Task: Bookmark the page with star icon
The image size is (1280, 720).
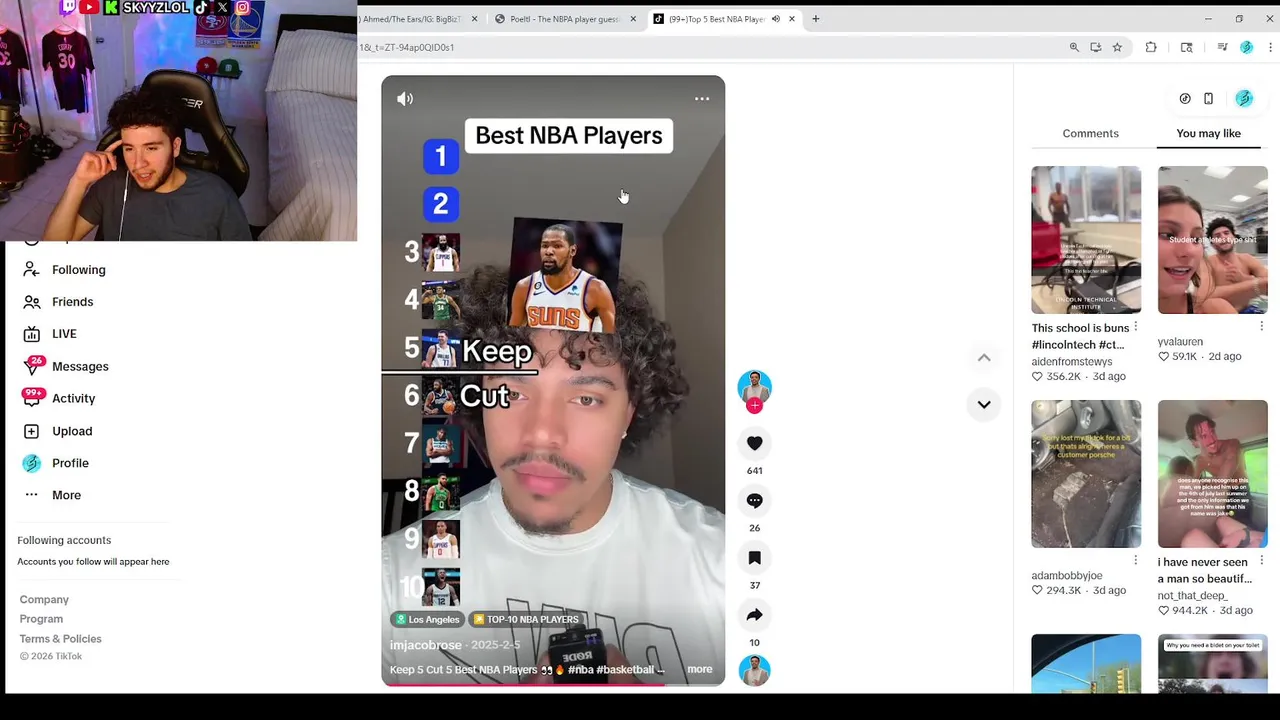Action: click(x=1117, y=47)
